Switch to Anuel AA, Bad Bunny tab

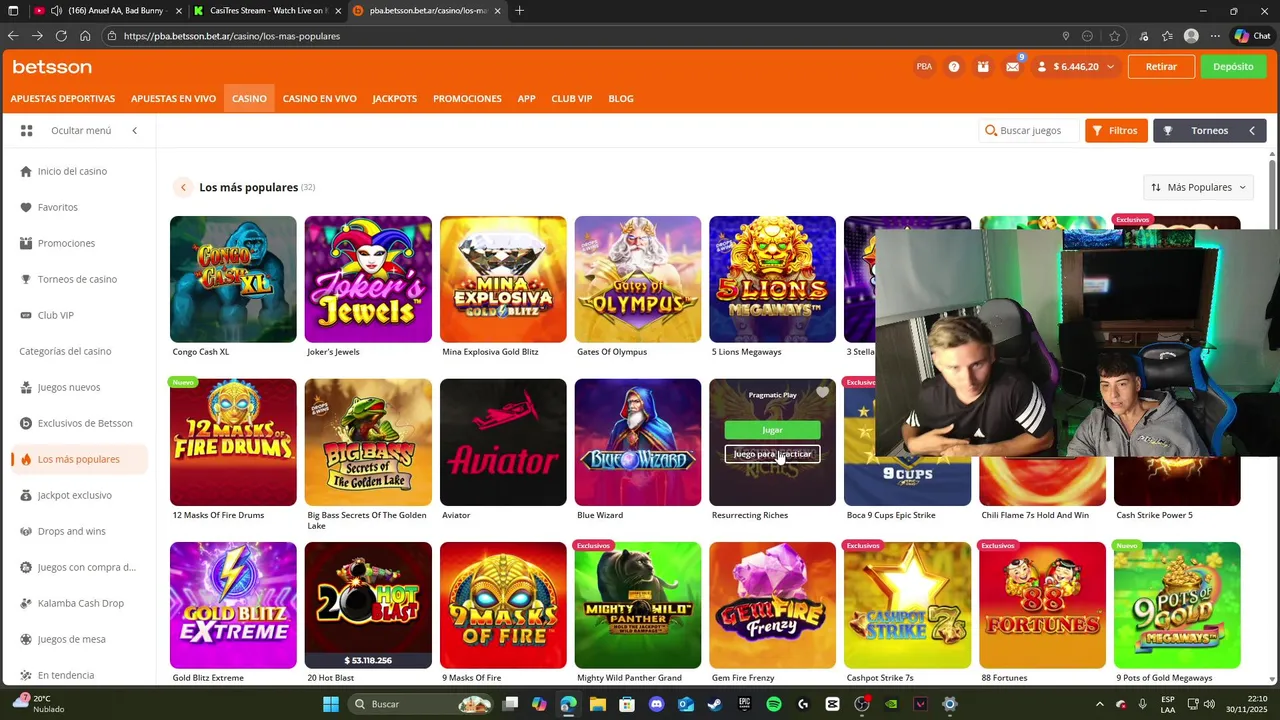point(108,11)
